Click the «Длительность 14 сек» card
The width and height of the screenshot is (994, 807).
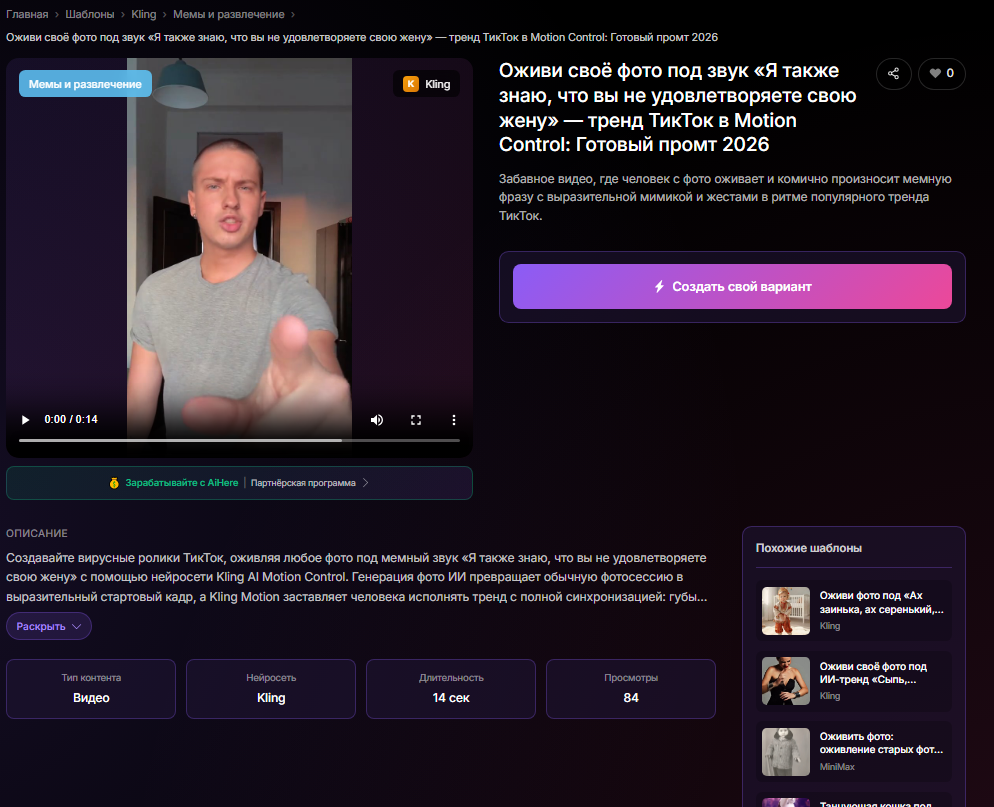[x=451, y=689]
